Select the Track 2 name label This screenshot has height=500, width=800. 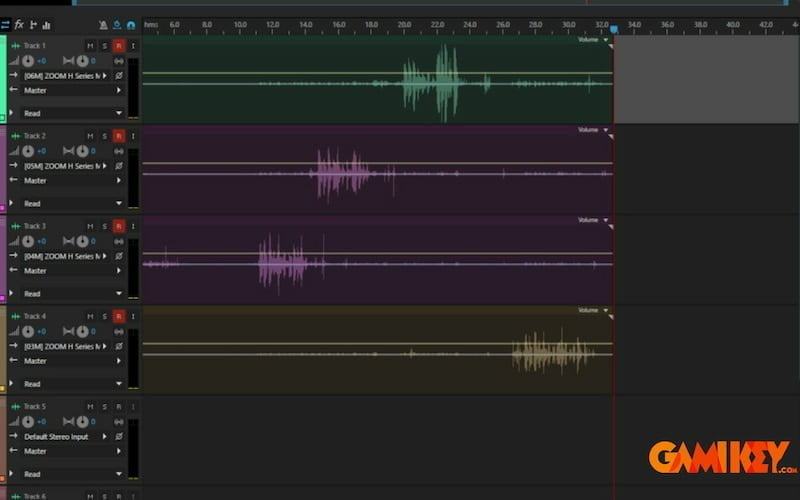(x=35, y=136)
